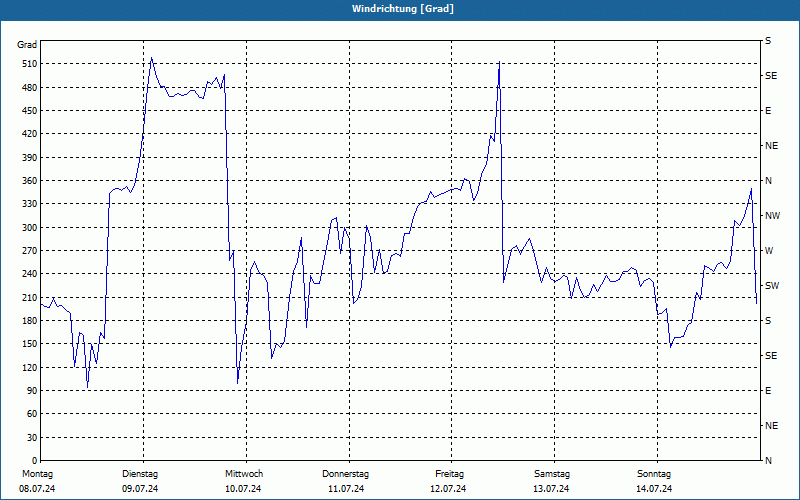The height and width of the screenshot is (500, 800).
Task: Click the 'NW' compass label on right axis
Action: (772, 216)
